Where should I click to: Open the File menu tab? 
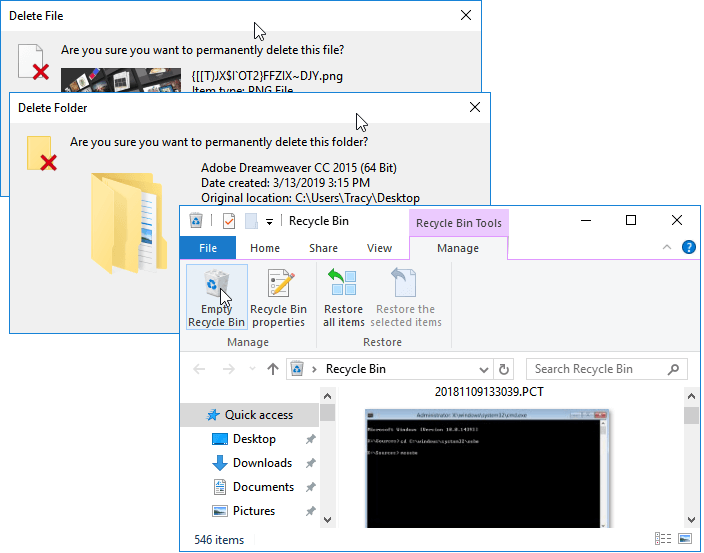coord(208,248)
